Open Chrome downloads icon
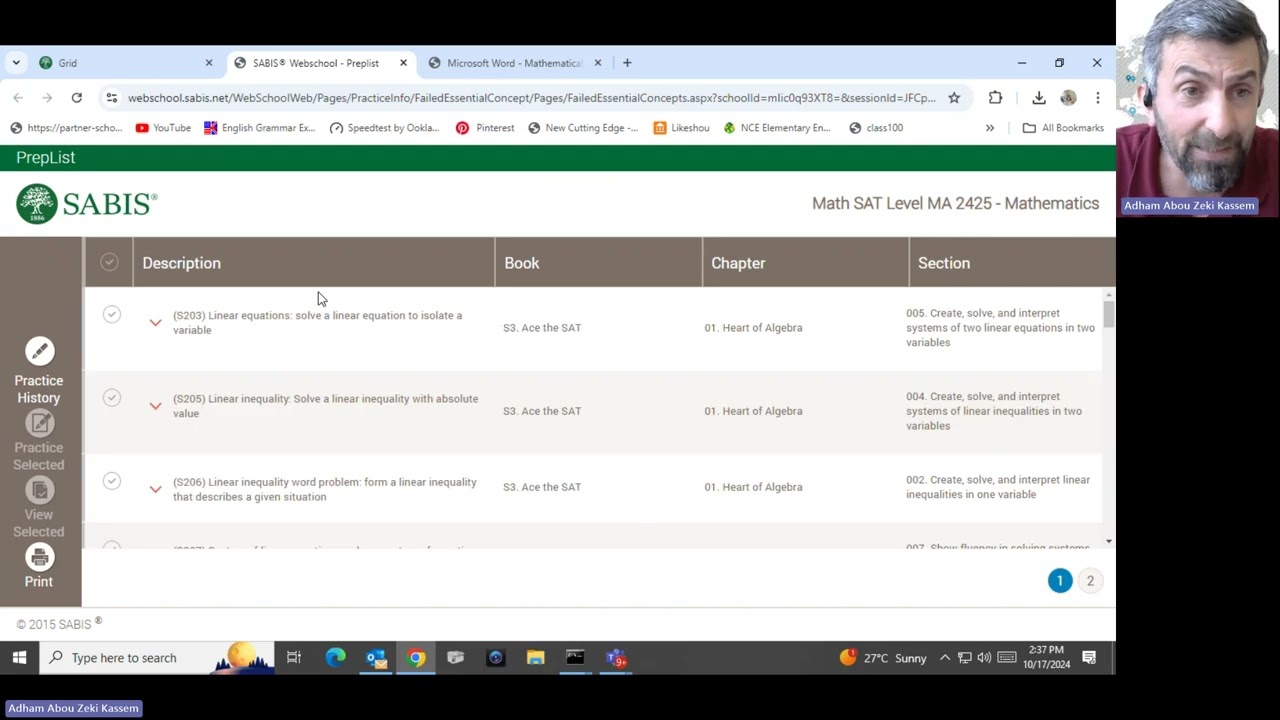Viewport: 1280px width, 720px height. [1039, 98]
